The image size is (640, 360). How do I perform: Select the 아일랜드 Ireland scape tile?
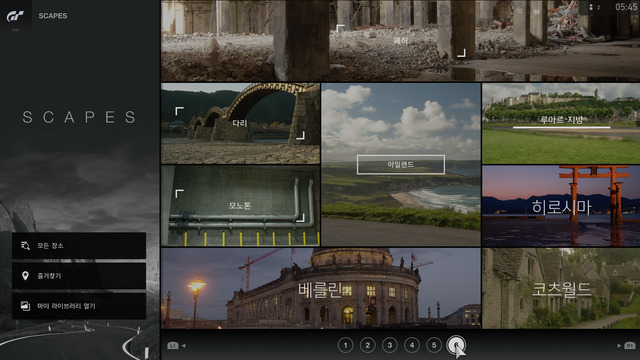click(x=401, y=164)
